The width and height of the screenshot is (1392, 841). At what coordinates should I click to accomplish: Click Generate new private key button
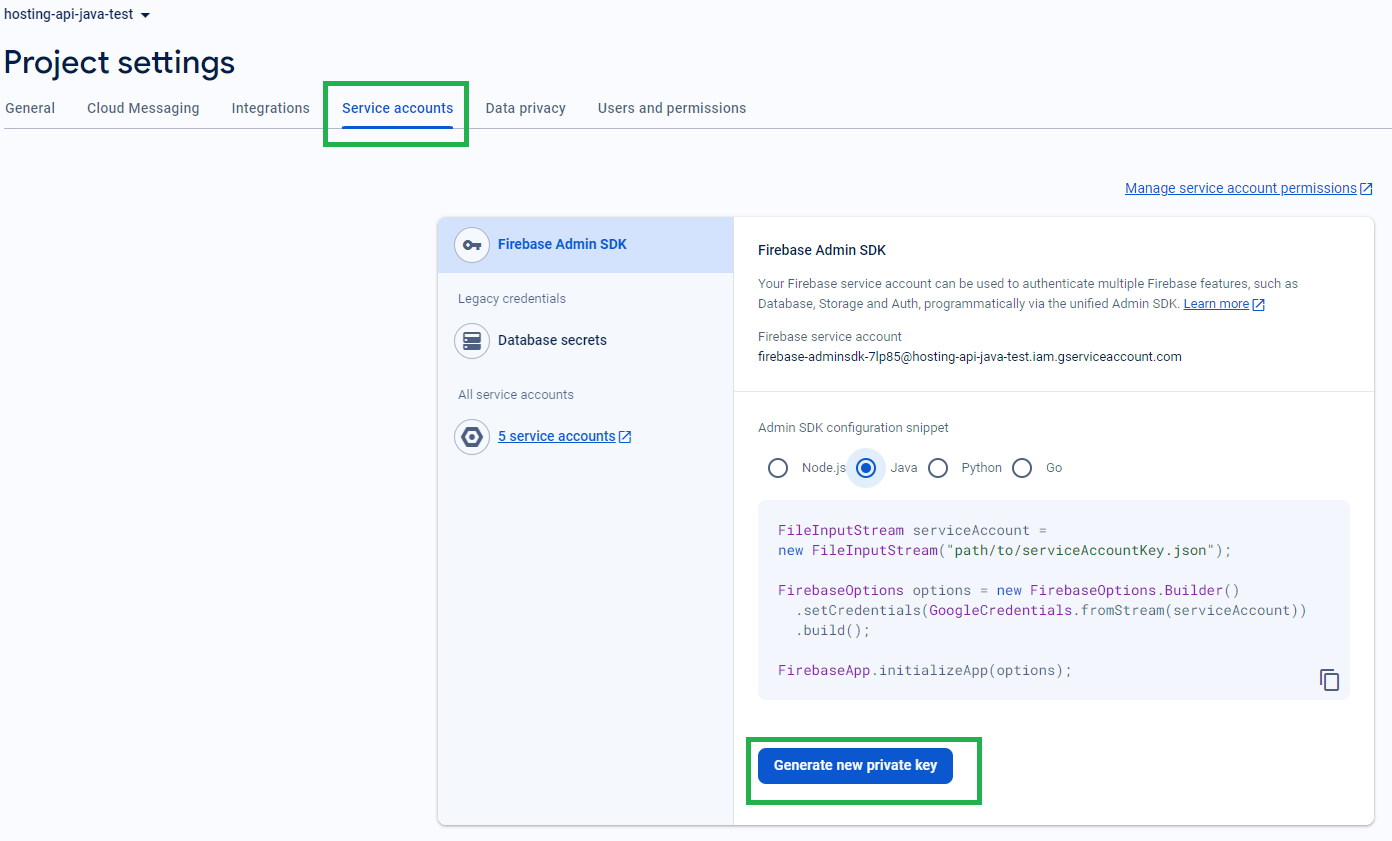pos(855,765)
